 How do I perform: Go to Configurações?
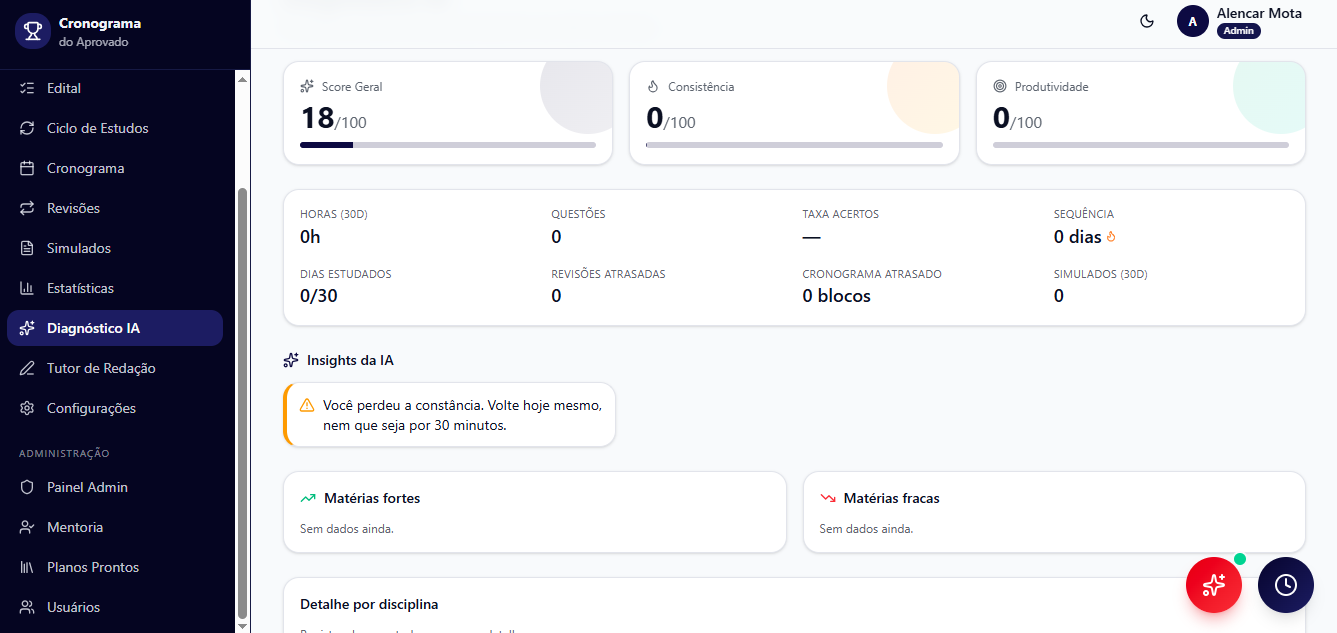coord(115,408)
